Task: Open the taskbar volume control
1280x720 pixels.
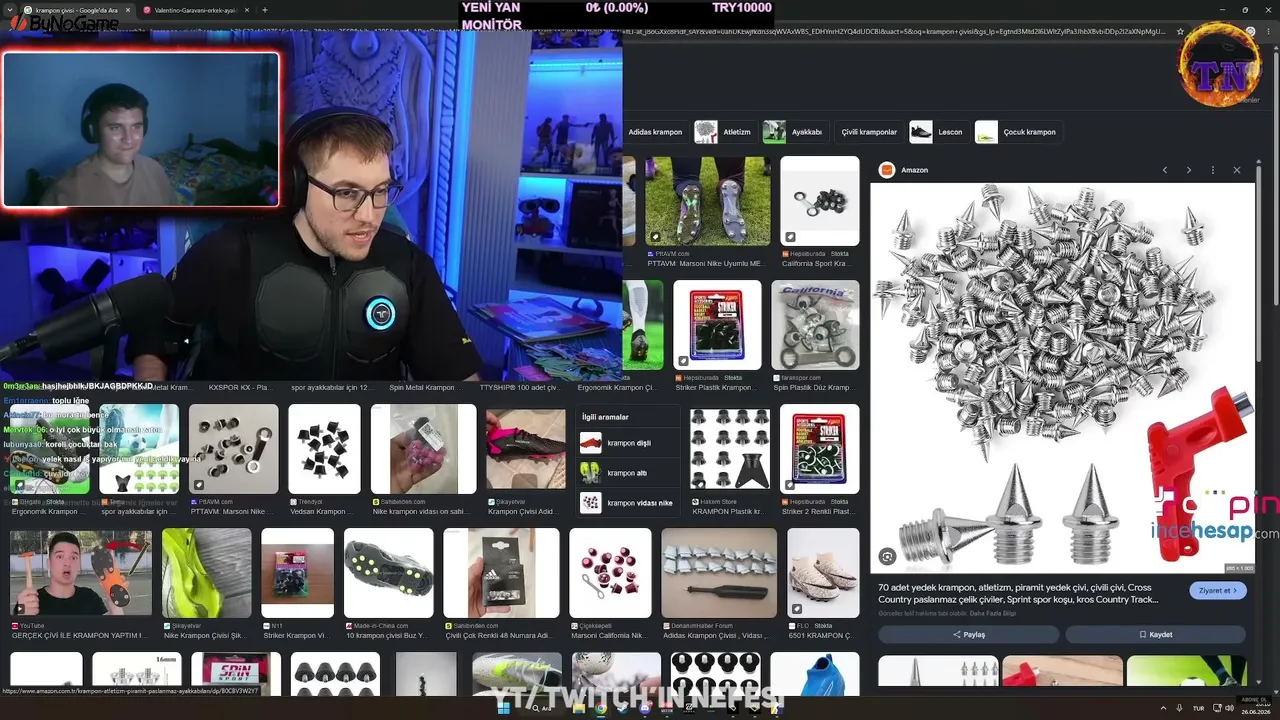Action: pos(1229,708)
